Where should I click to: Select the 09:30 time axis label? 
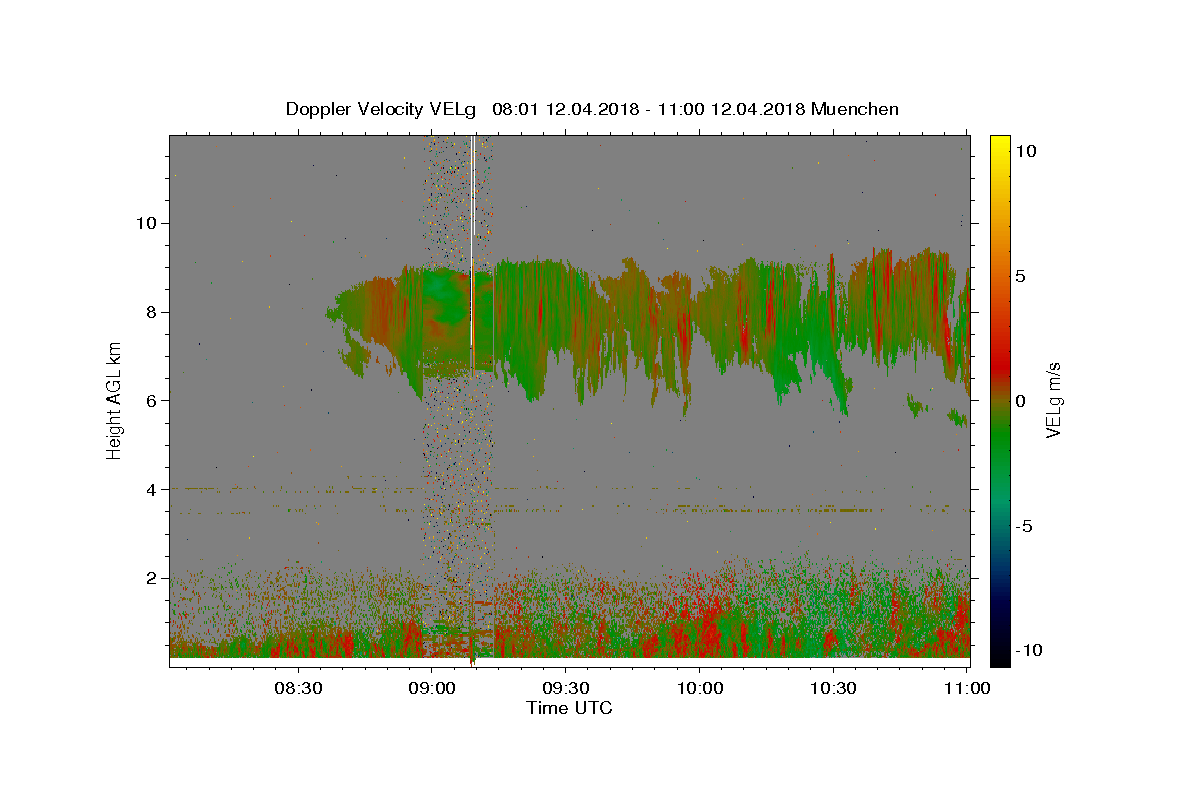pyautogui.click(x=566, y=688)
